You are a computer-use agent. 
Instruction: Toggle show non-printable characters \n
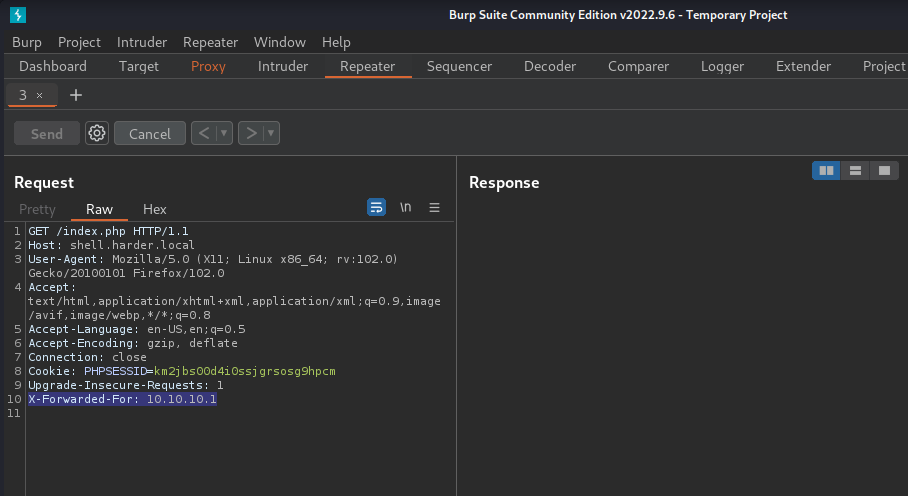405,207
